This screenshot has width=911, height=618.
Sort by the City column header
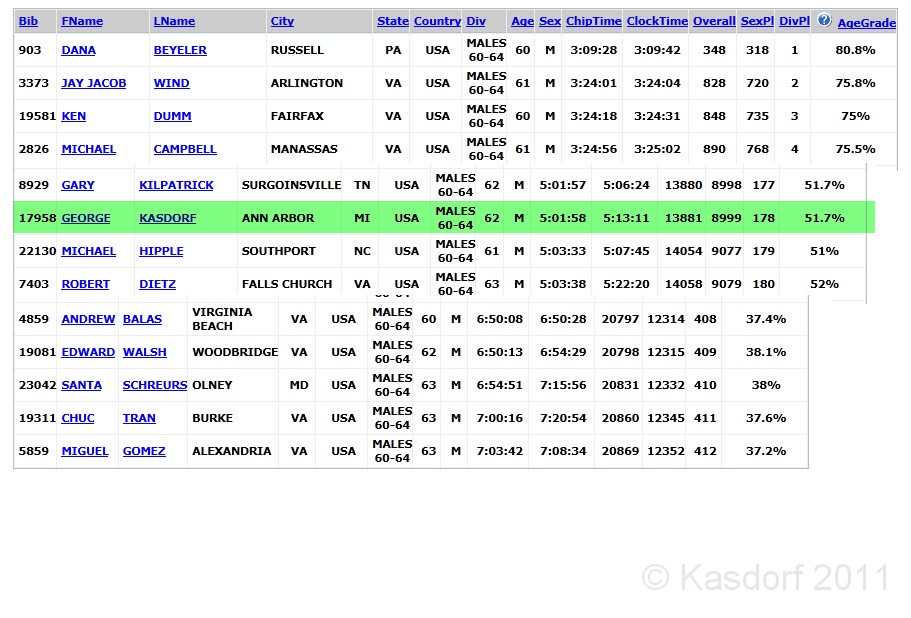tap(282, 21)
